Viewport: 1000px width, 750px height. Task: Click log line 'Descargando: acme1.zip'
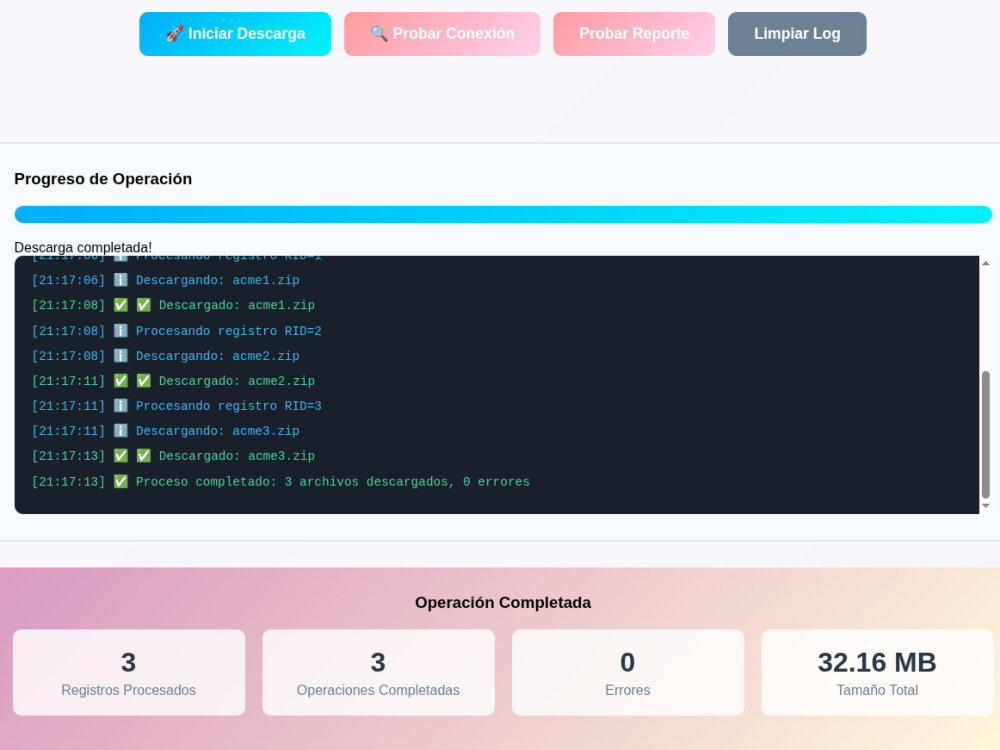click(x=217, y=281)
